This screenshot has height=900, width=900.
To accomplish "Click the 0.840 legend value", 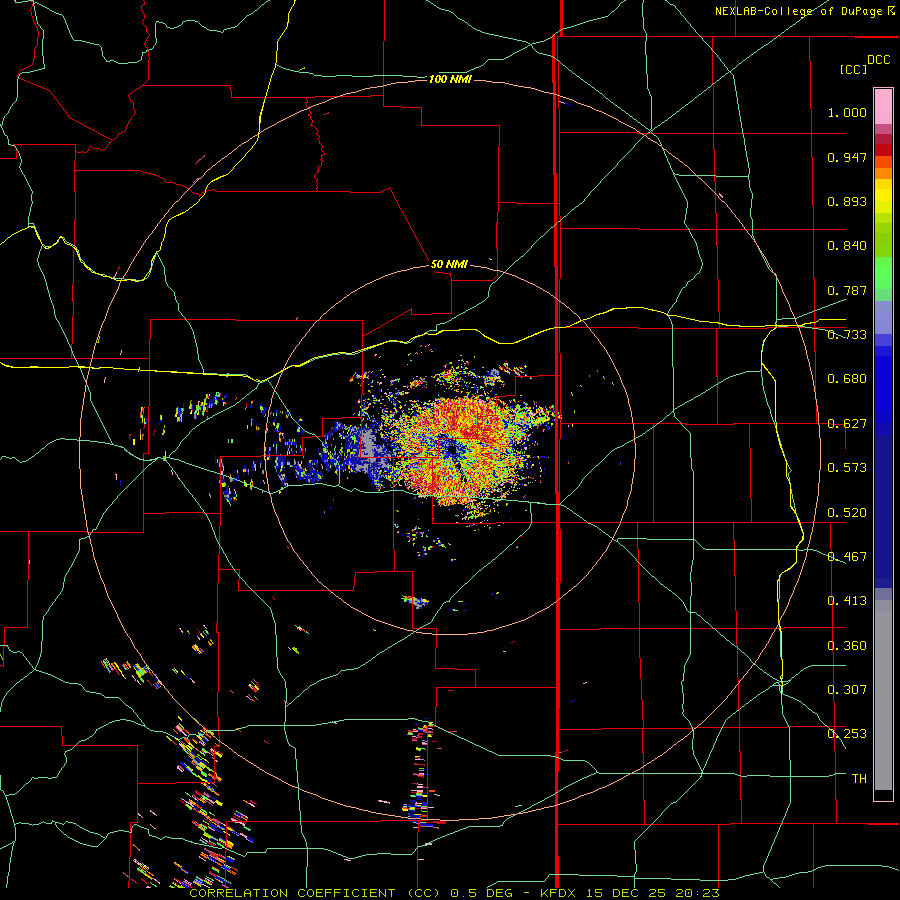I will click(847, 246).
